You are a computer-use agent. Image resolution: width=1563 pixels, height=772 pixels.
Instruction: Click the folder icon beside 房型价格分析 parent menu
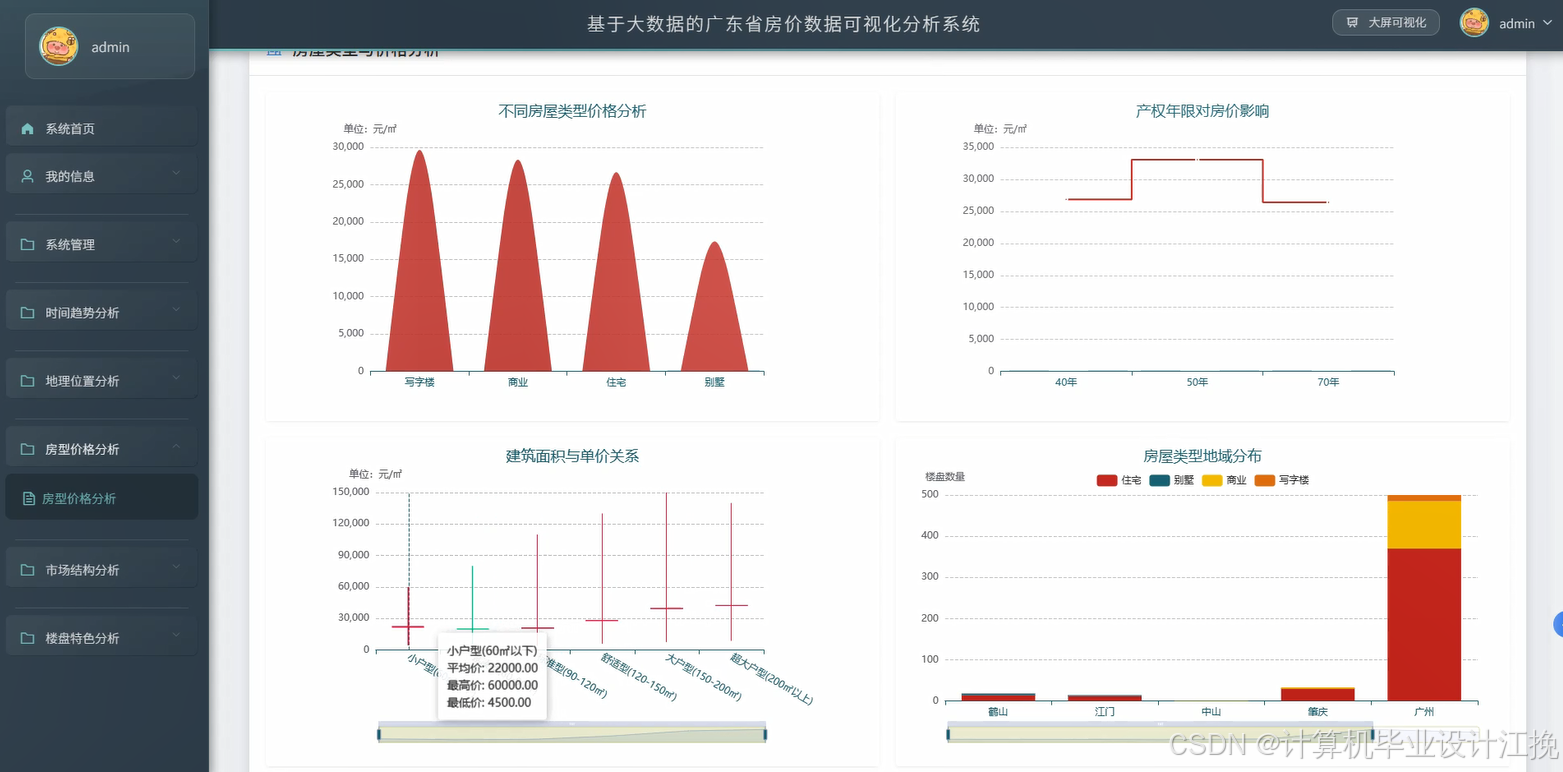28,449
